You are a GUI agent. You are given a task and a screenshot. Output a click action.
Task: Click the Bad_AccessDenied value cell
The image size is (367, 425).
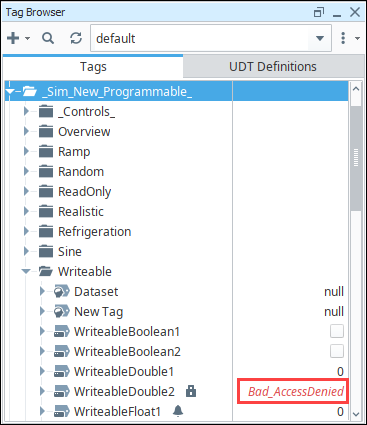coord(293,391)
